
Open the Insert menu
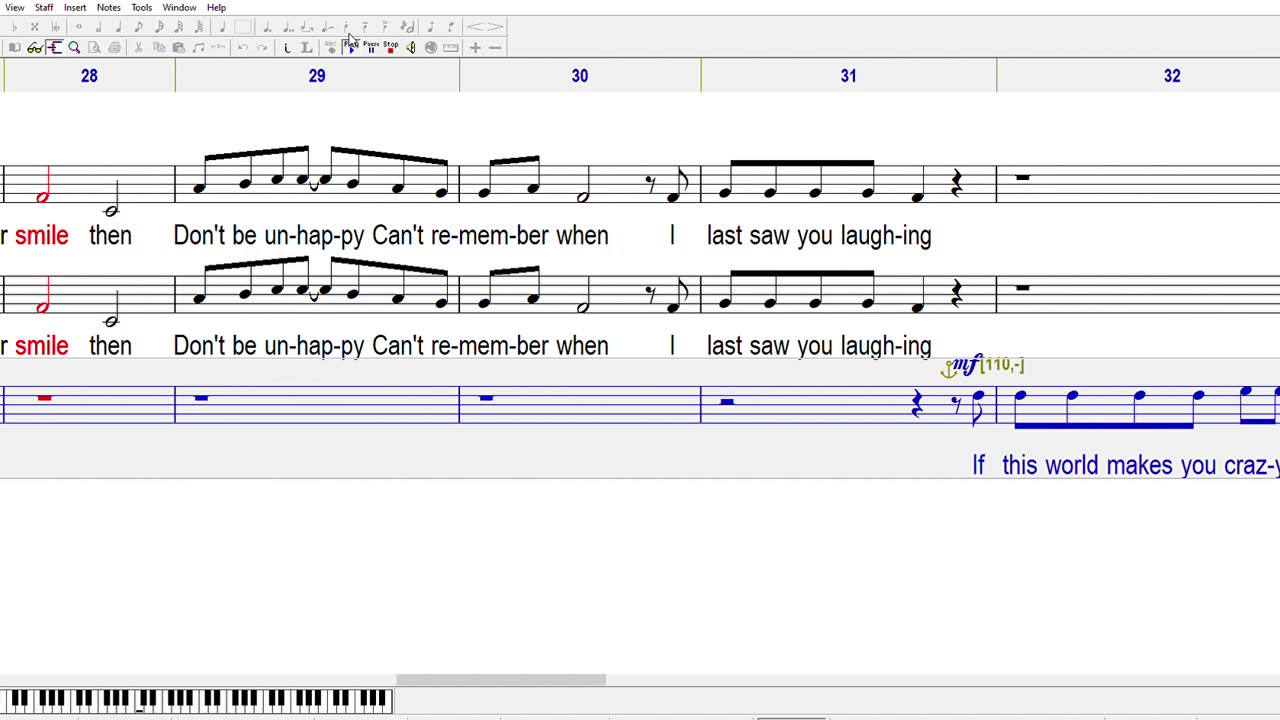75,7
